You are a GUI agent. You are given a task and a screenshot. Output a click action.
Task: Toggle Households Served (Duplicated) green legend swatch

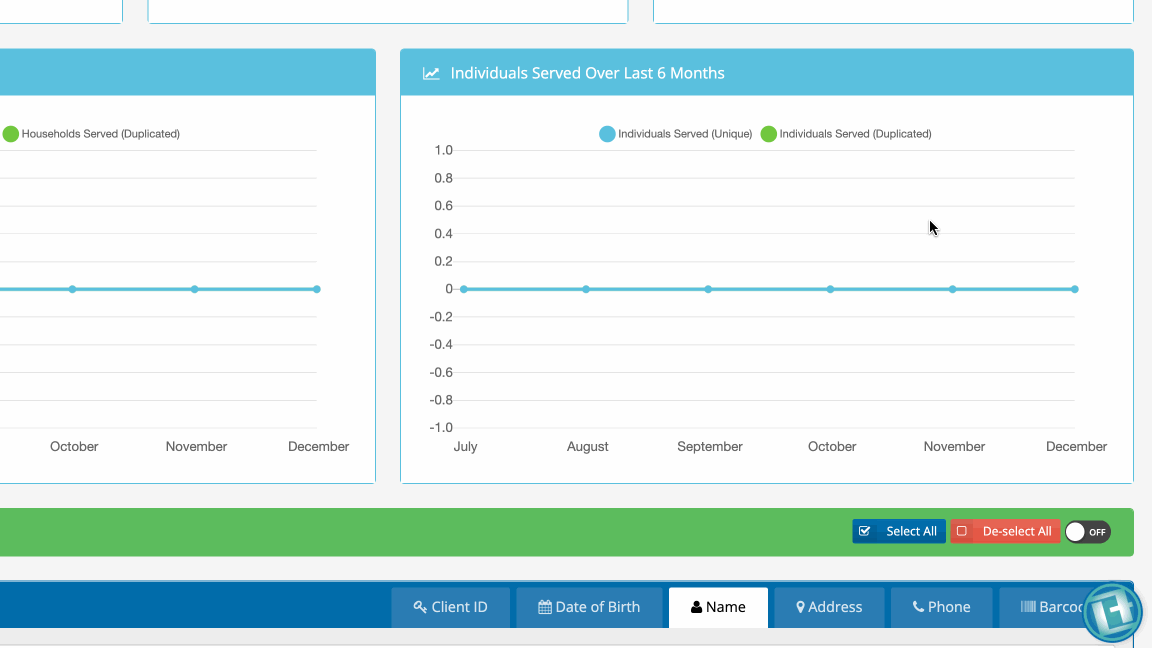[10, 134]
